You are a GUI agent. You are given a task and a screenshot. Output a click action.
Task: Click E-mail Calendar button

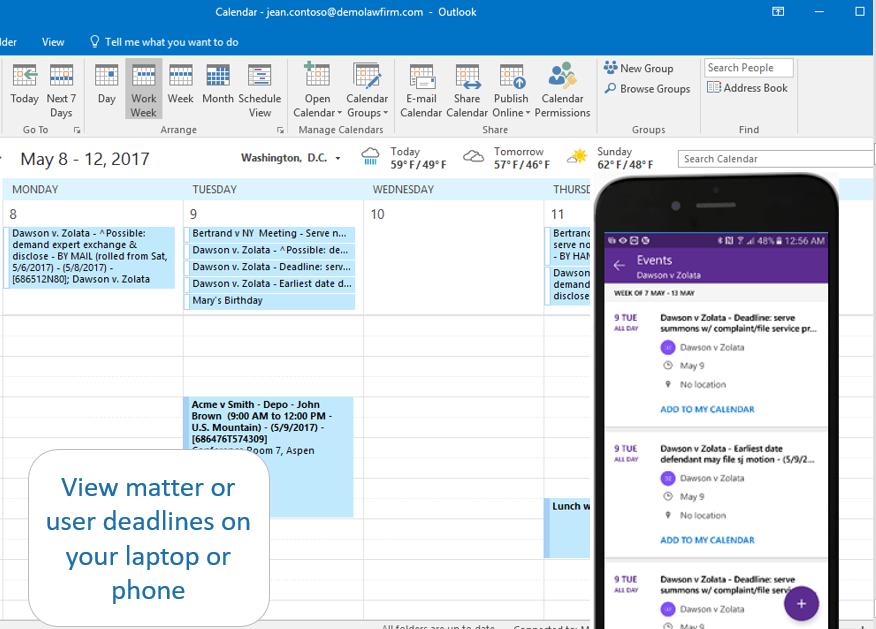421,90
